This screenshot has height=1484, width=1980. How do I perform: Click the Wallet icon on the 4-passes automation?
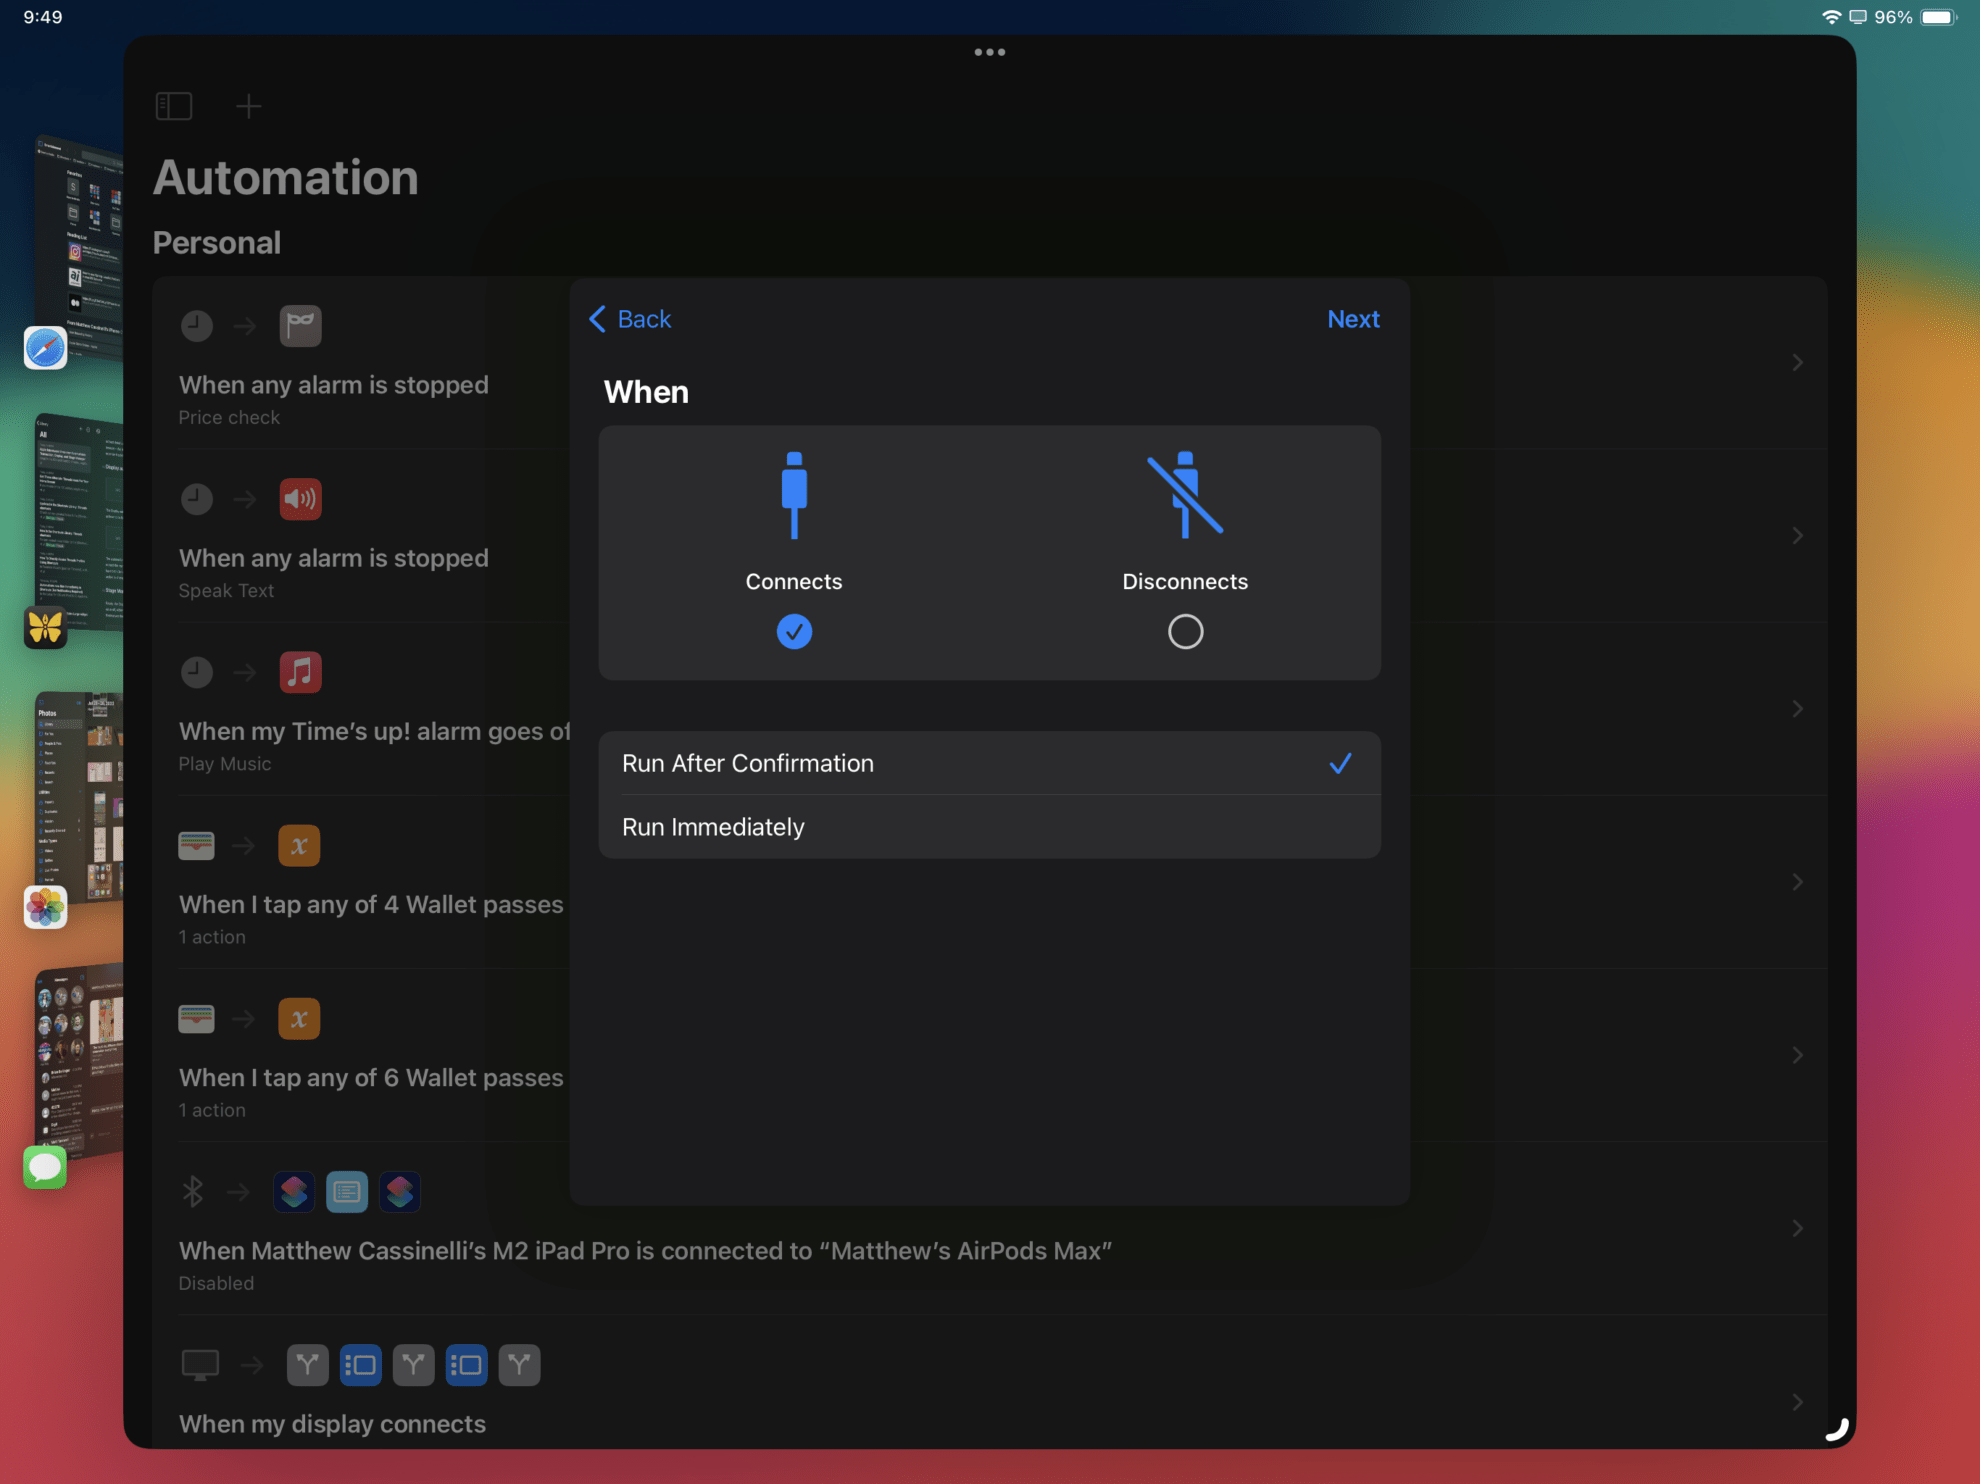[196, 845]
